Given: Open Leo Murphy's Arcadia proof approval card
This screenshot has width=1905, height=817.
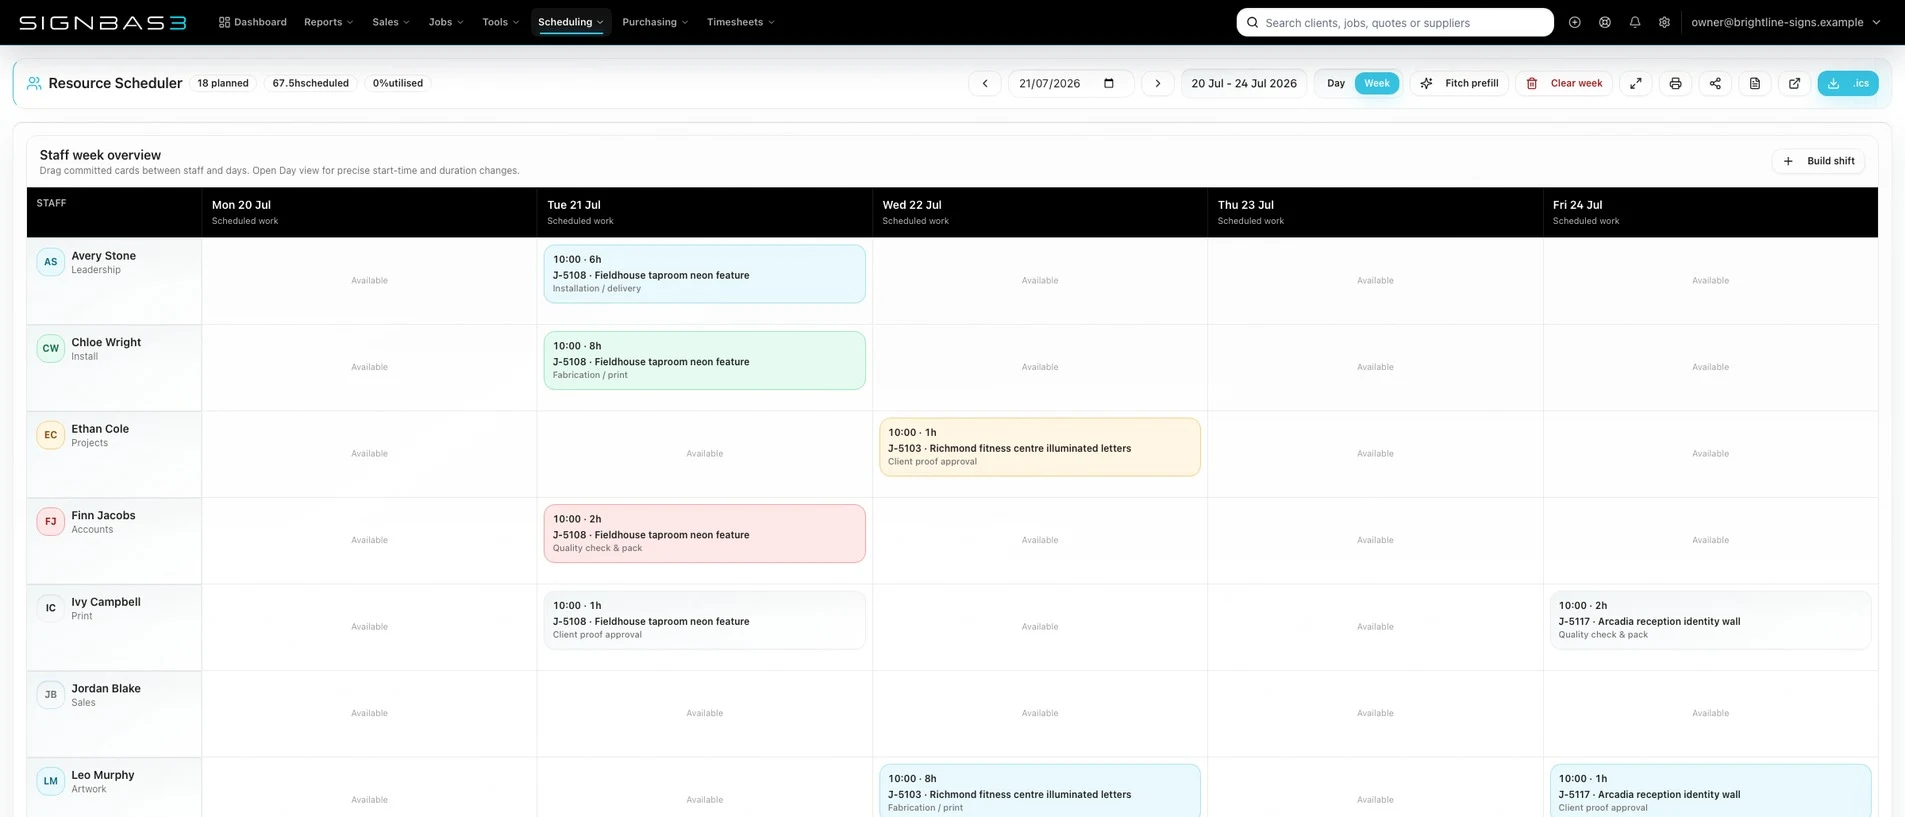Looking at the screenshot, I should coord(1710,791).
